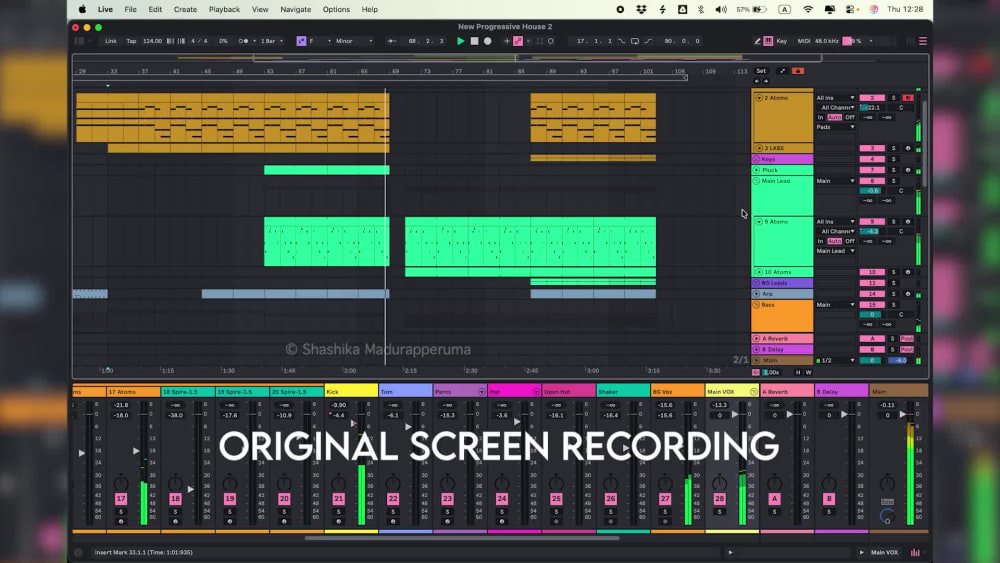Open Dropbox icon in macOS menu bar
This screenshot has width=1000, height=563.
click(x=641, y=10)
